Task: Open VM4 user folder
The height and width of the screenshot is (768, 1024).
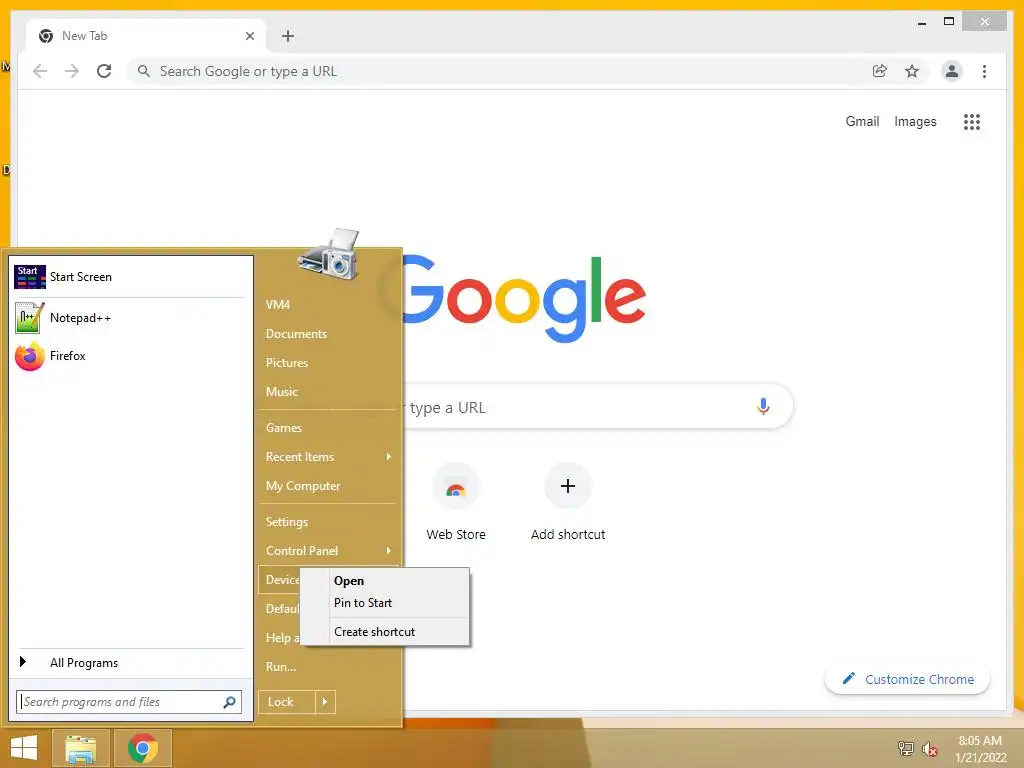Action: click(x=328, y=305)
